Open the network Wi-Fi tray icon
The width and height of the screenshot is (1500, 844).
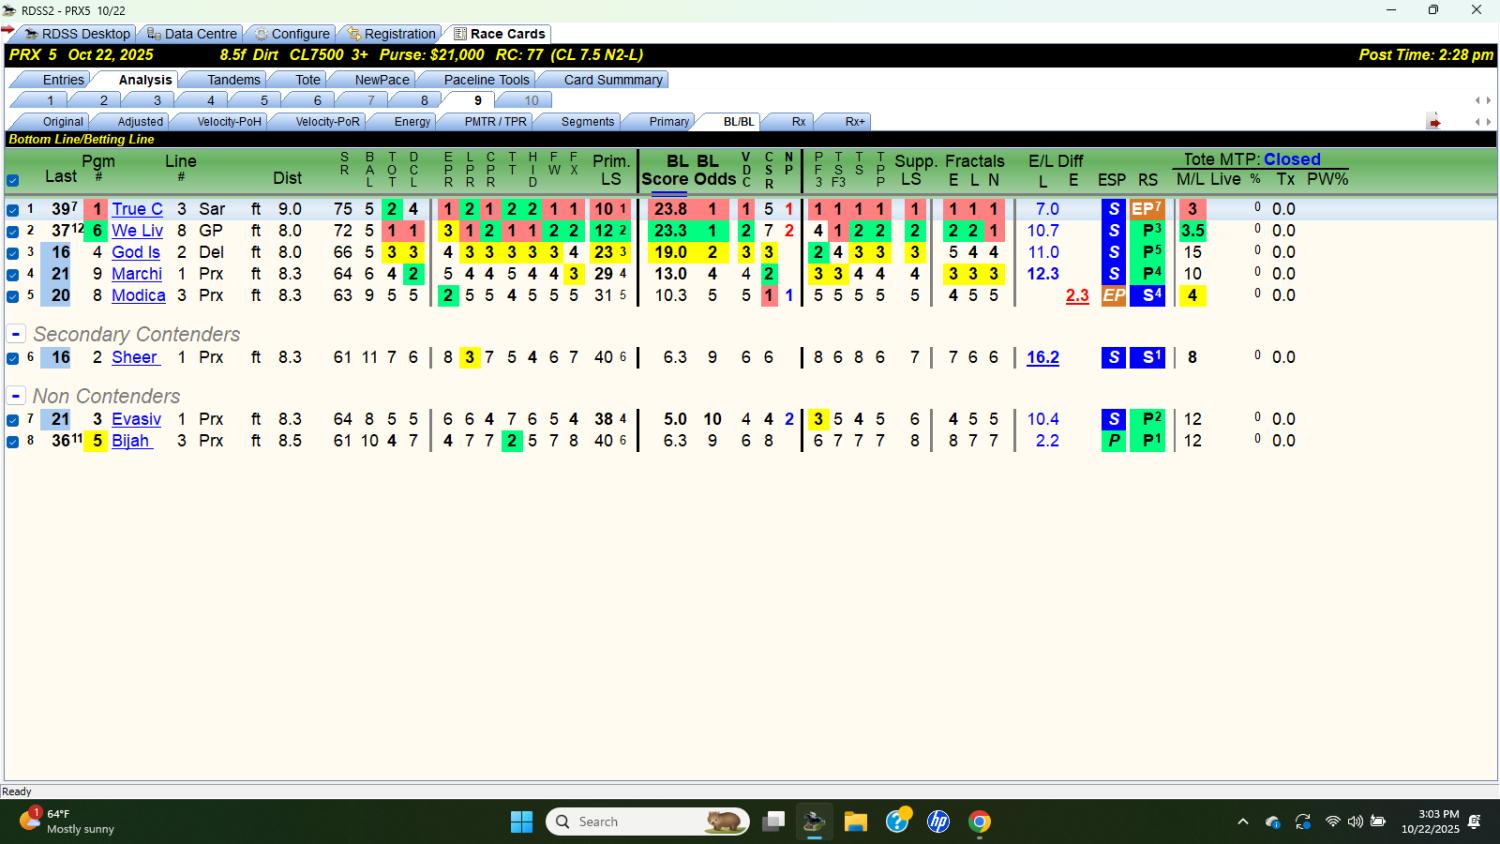coord(1333,822)
